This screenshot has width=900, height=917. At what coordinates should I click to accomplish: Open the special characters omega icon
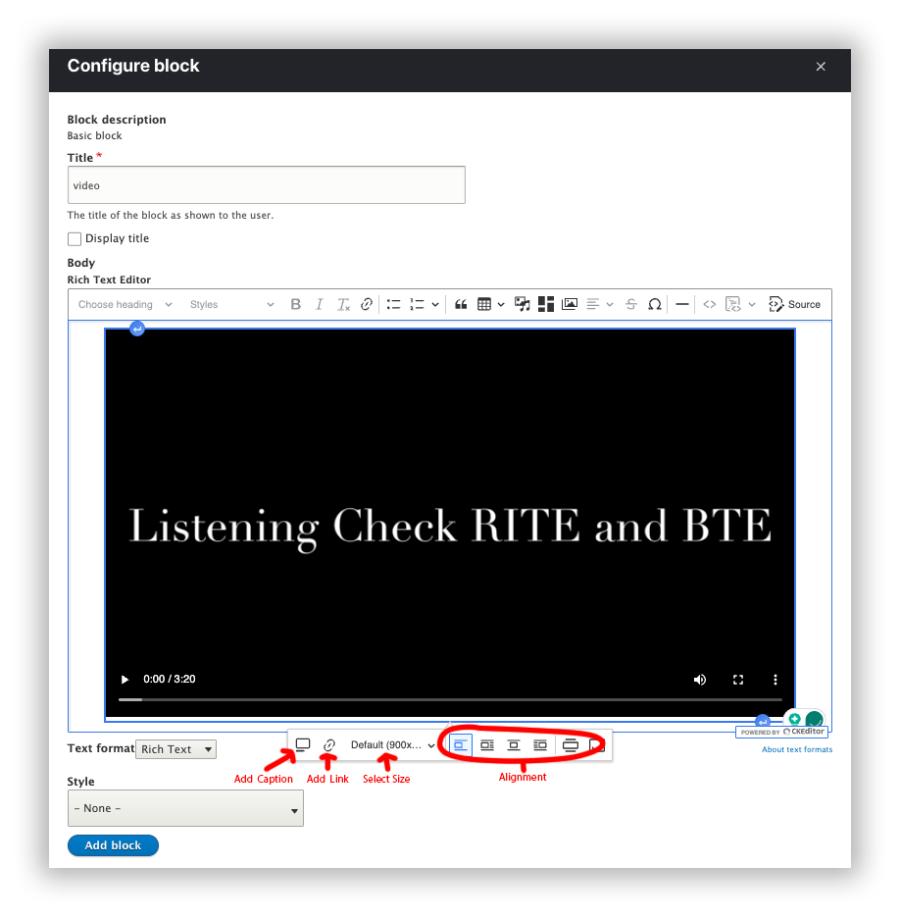(655, 305)
